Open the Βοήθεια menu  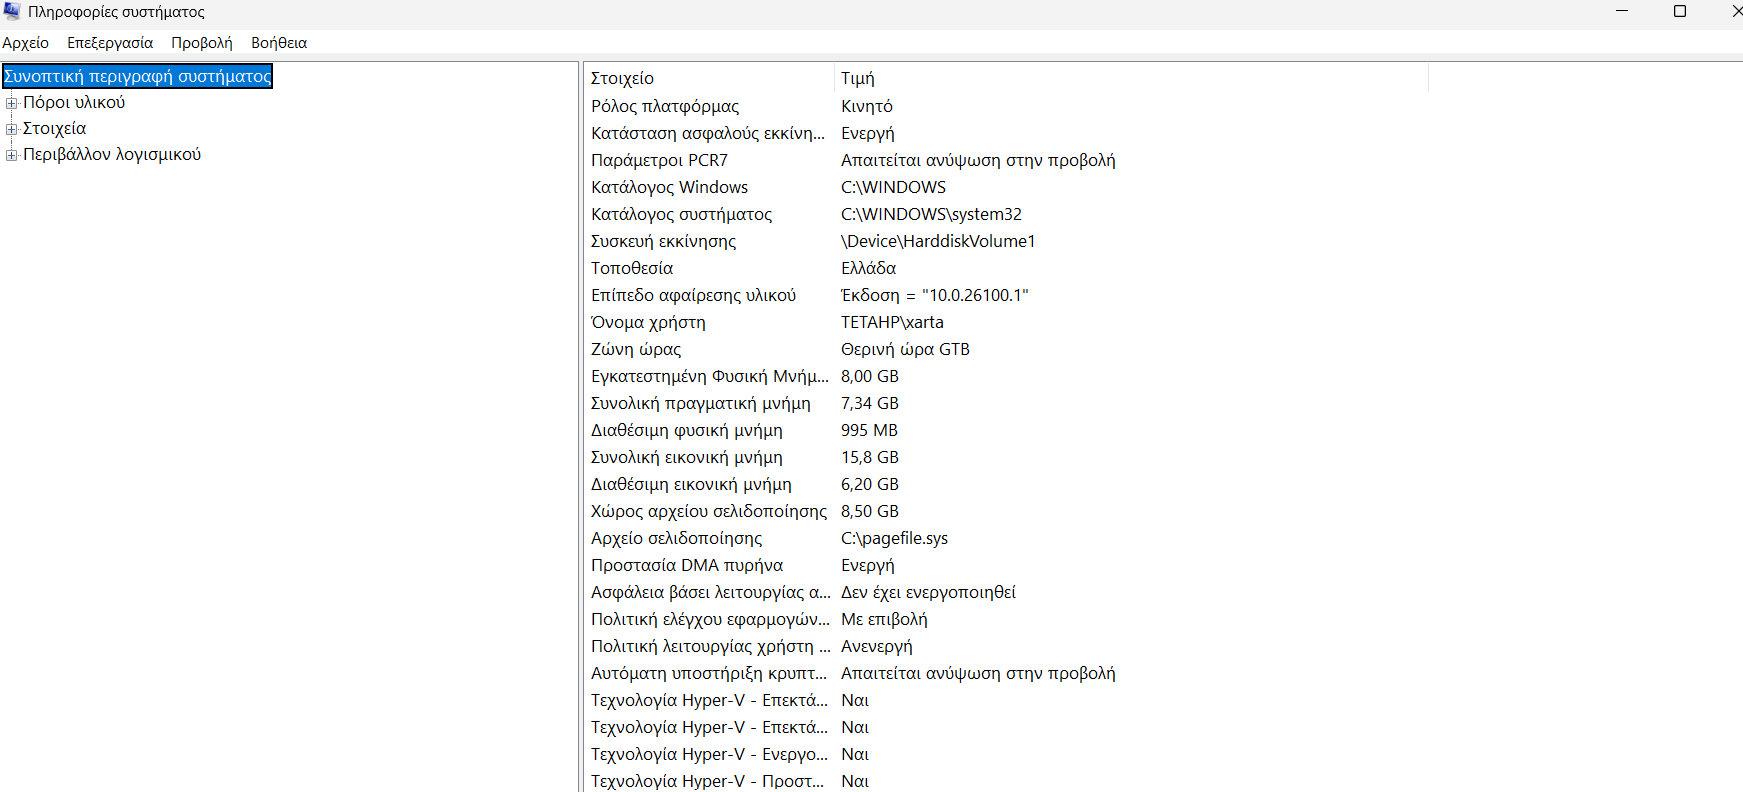(279, 43)
